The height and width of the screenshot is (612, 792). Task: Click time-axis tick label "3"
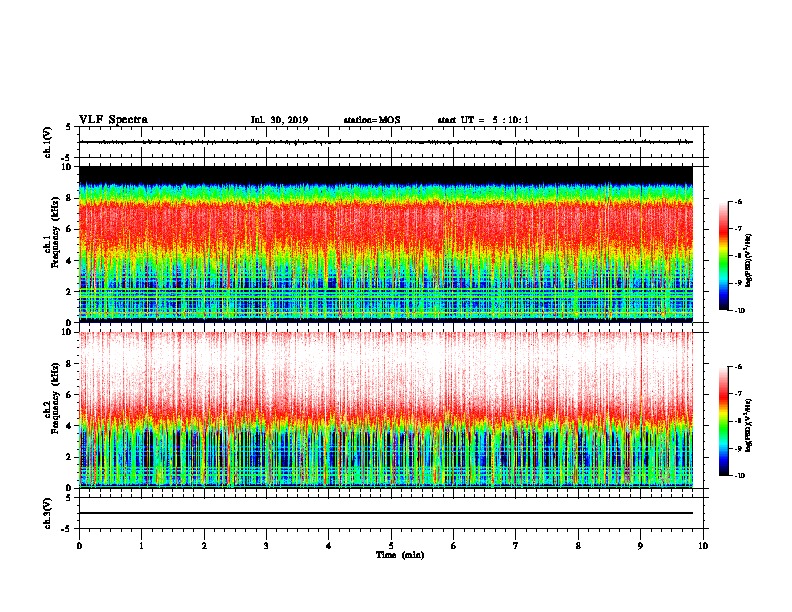click(x=266, y=546)
